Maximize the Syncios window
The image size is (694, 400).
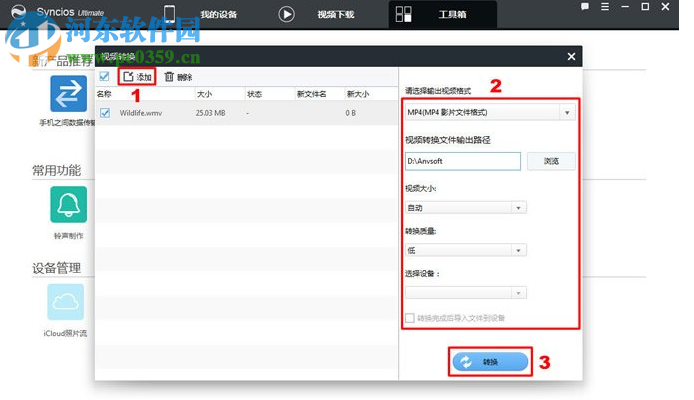tap(645, 7)
